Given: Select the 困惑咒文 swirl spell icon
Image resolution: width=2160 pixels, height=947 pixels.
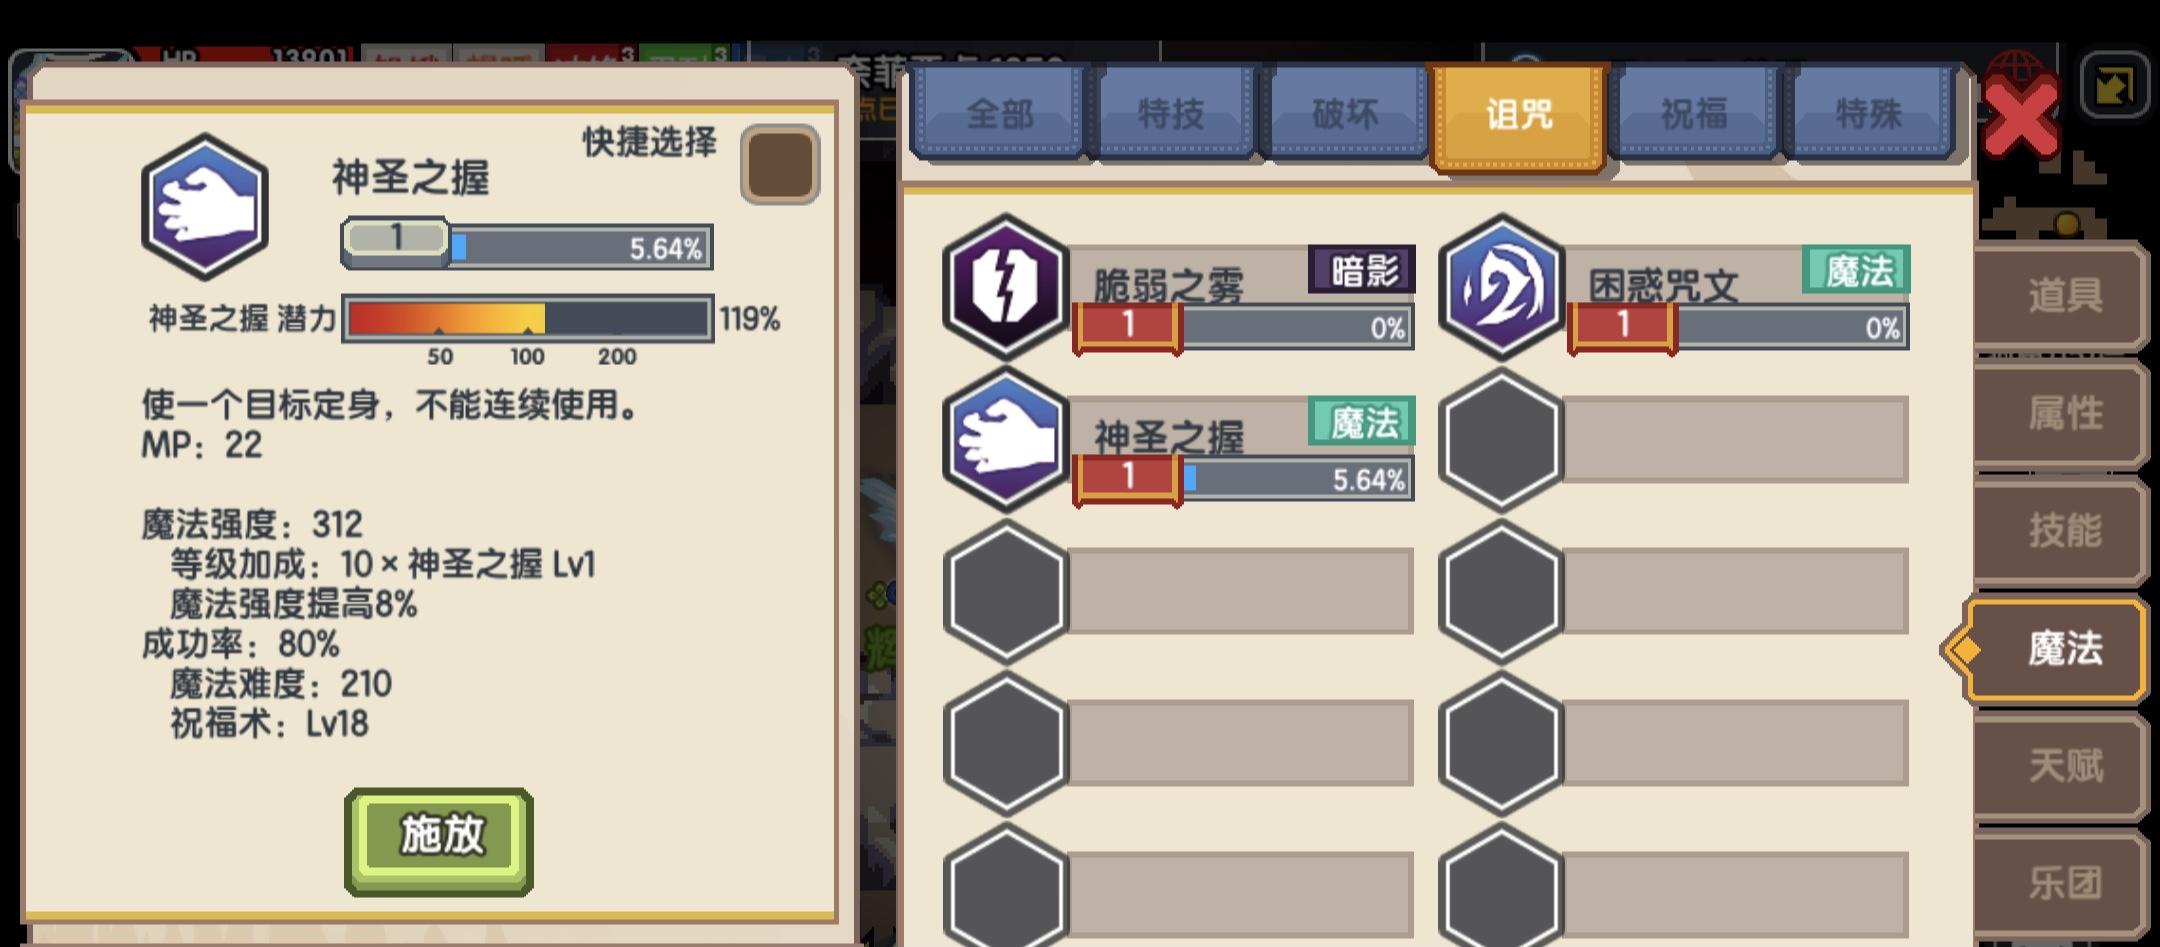Looking at the screenshot, I should [x=1501, y=287].
